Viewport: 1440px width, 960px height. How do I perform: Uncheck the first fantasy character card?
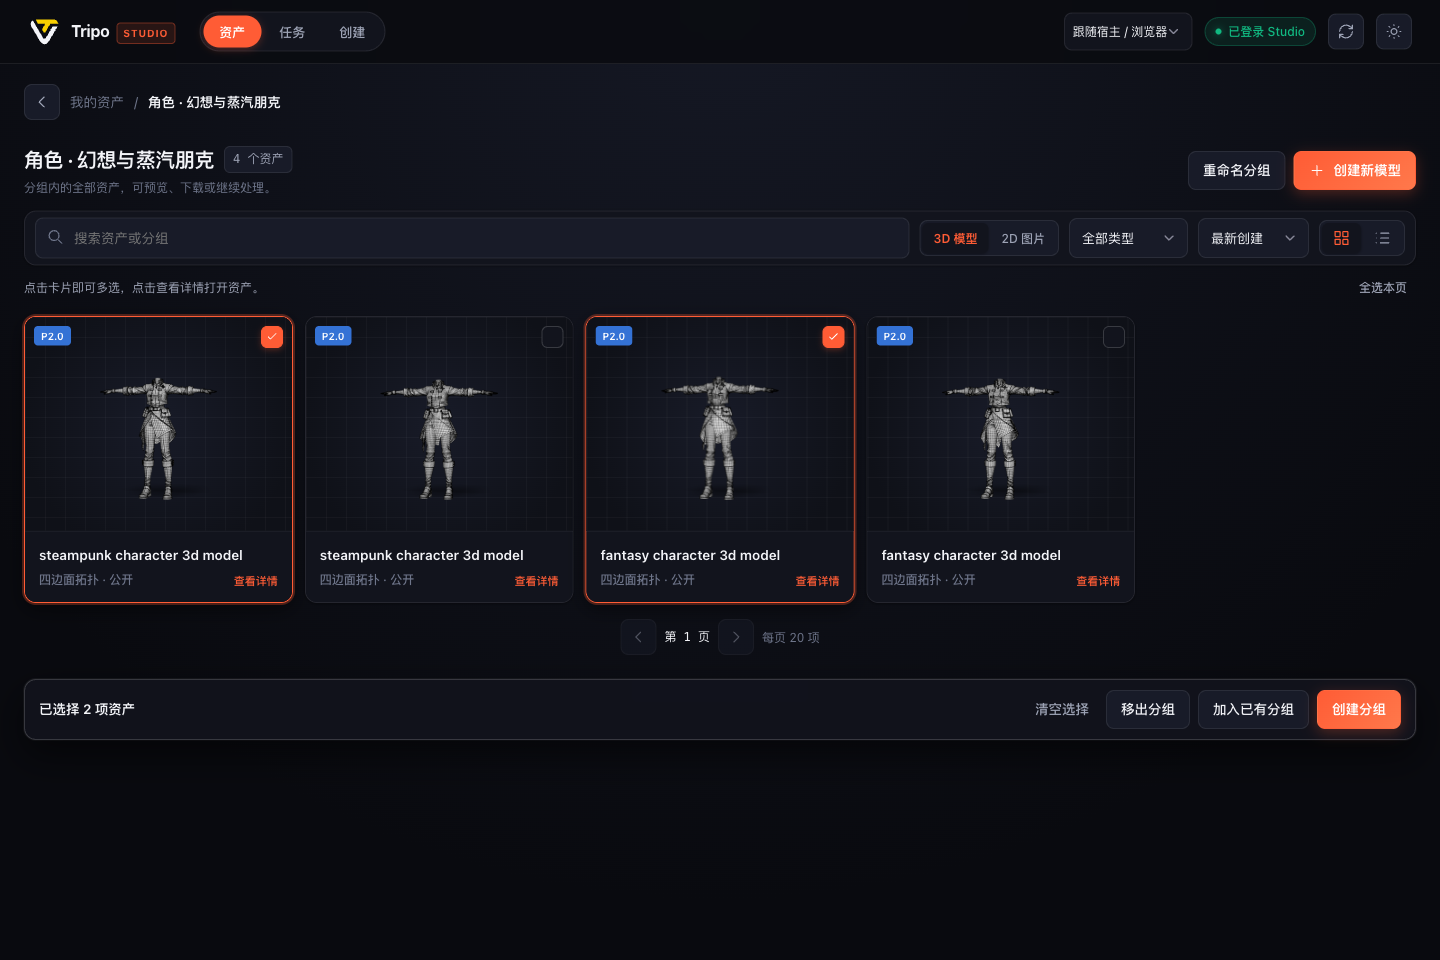(x=833, y=337)
